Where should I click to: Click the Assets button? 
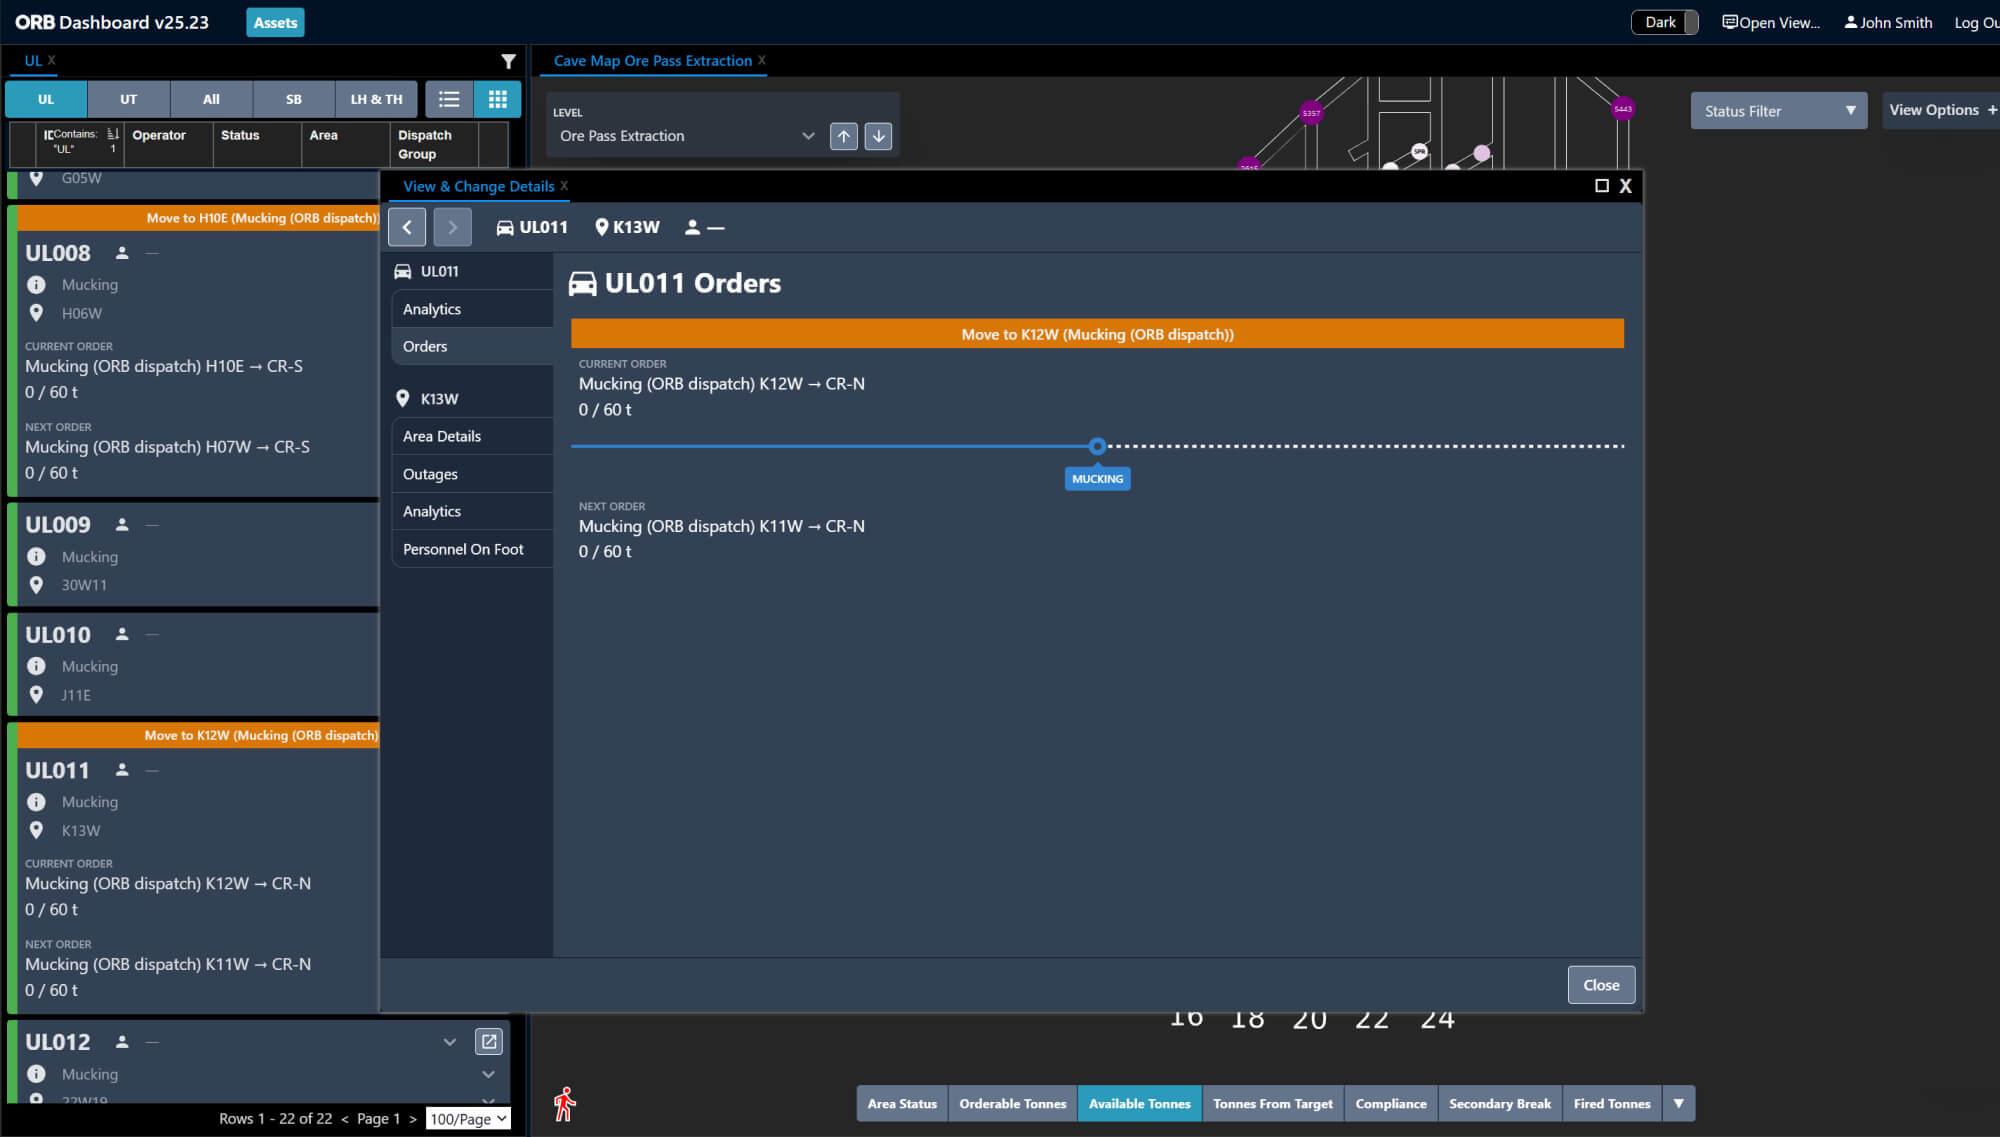click(275, 22)
